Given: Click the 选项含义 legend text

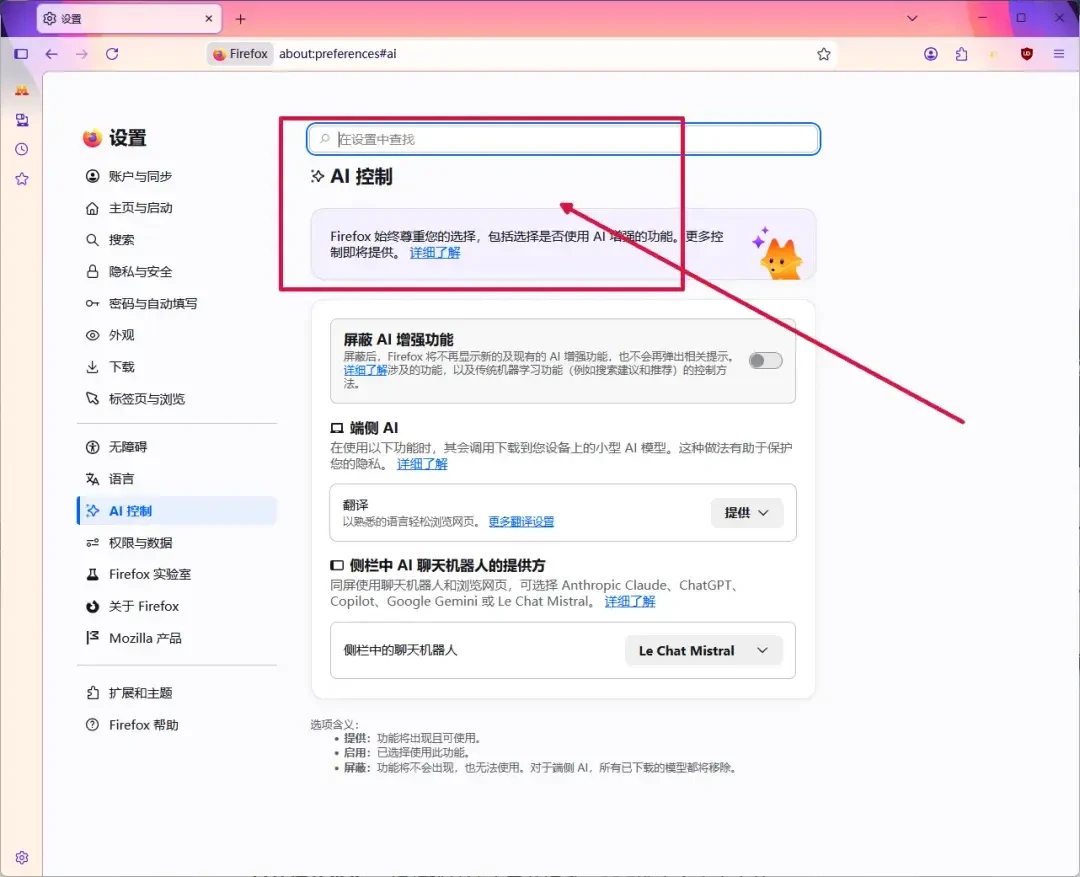Looking at the screenshot, I should pos(334,725).
